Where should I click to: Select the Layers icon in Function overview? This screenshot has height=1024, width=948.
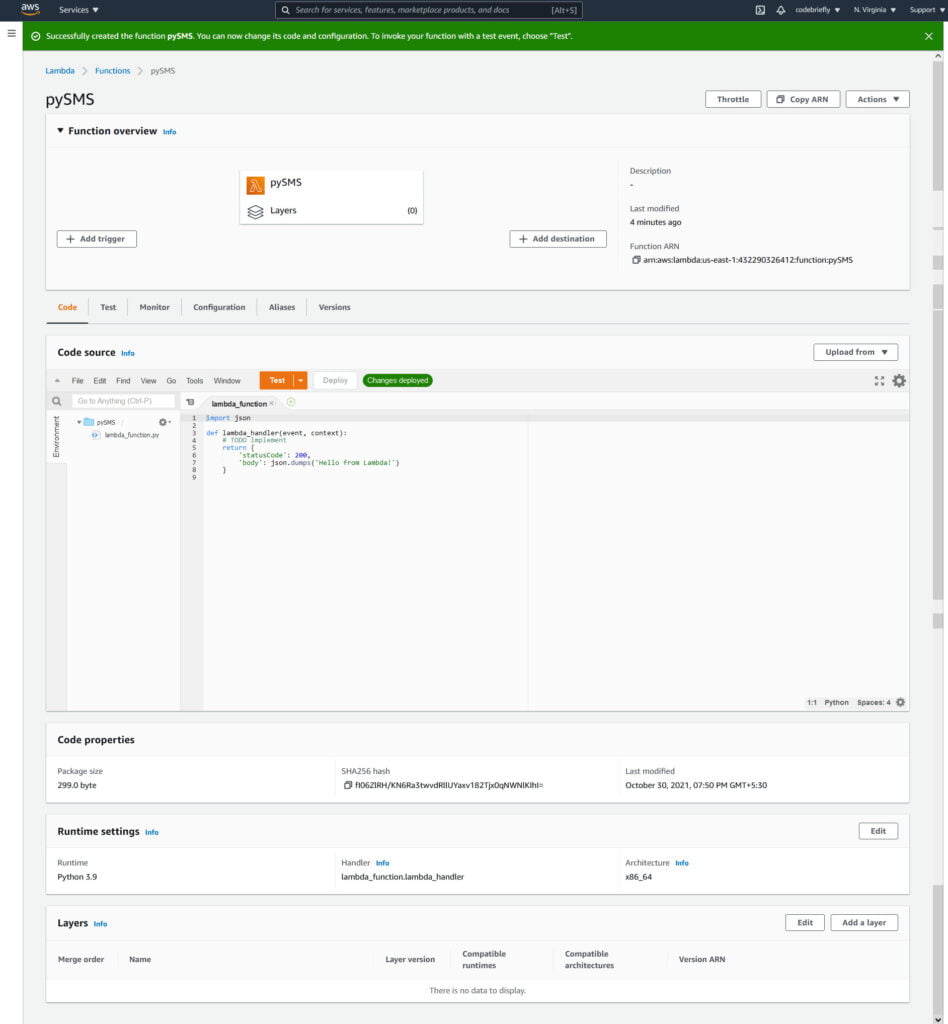pos(256,210)
